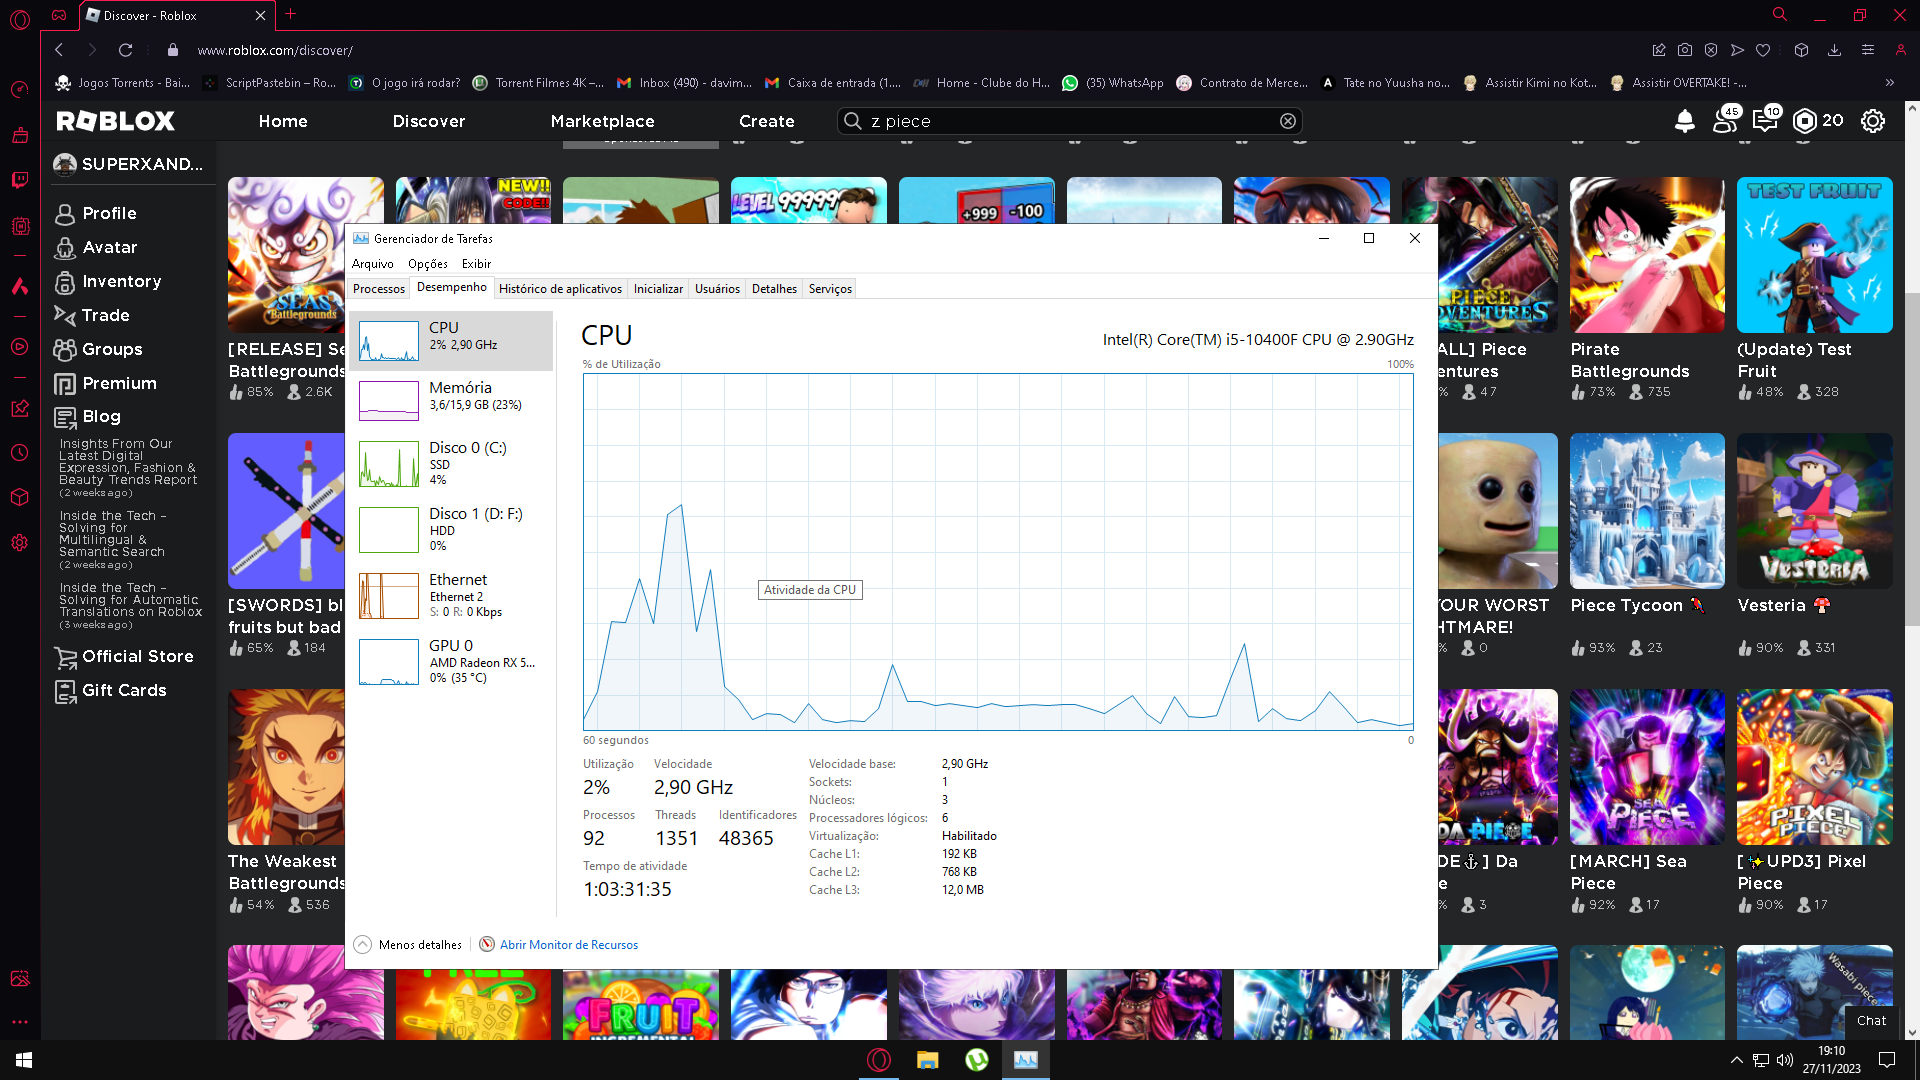Image resolution: width=1920 pixels, height=1080 pixels.
Task: Open Jogos Torrents bookmark
Action: (123, 83)
